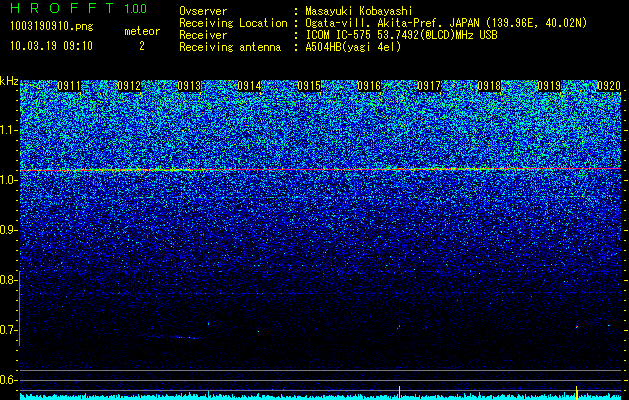Click the 0920 time marker
629x400 pixels.
pyautogui.click(x=609, y=86)
